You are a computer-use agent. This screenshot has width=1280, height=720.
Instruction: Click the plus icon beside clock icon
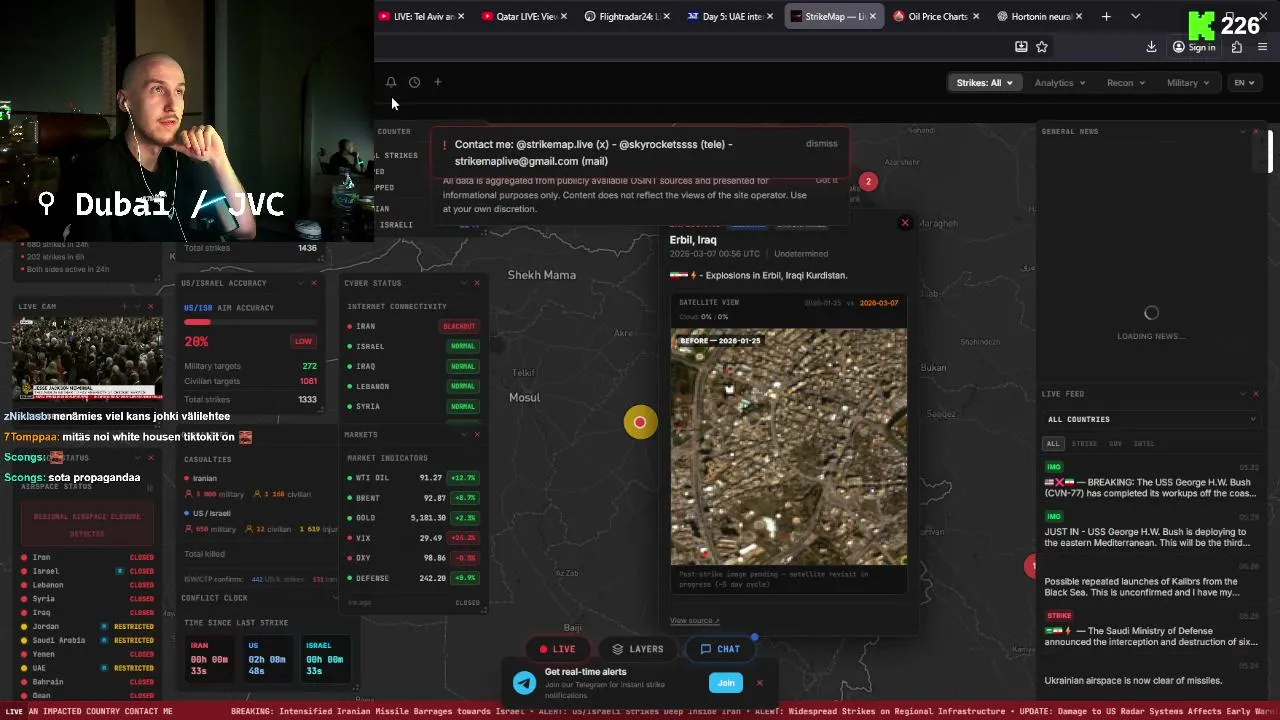click(x=437, y=82)
